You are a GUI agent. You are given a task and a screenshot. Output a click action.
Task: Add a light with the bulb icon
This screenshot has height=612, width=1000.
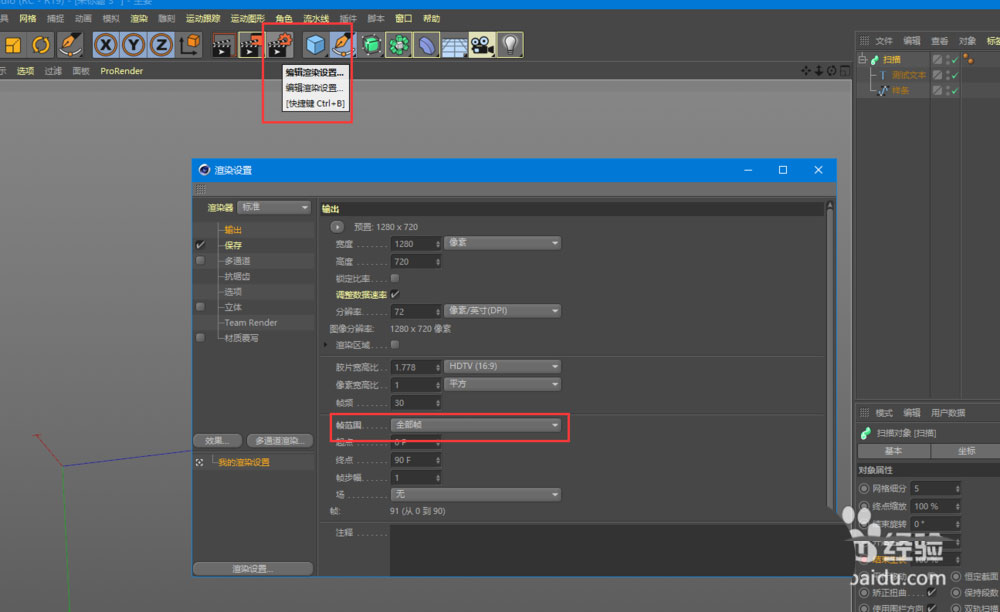pos(510,45)
